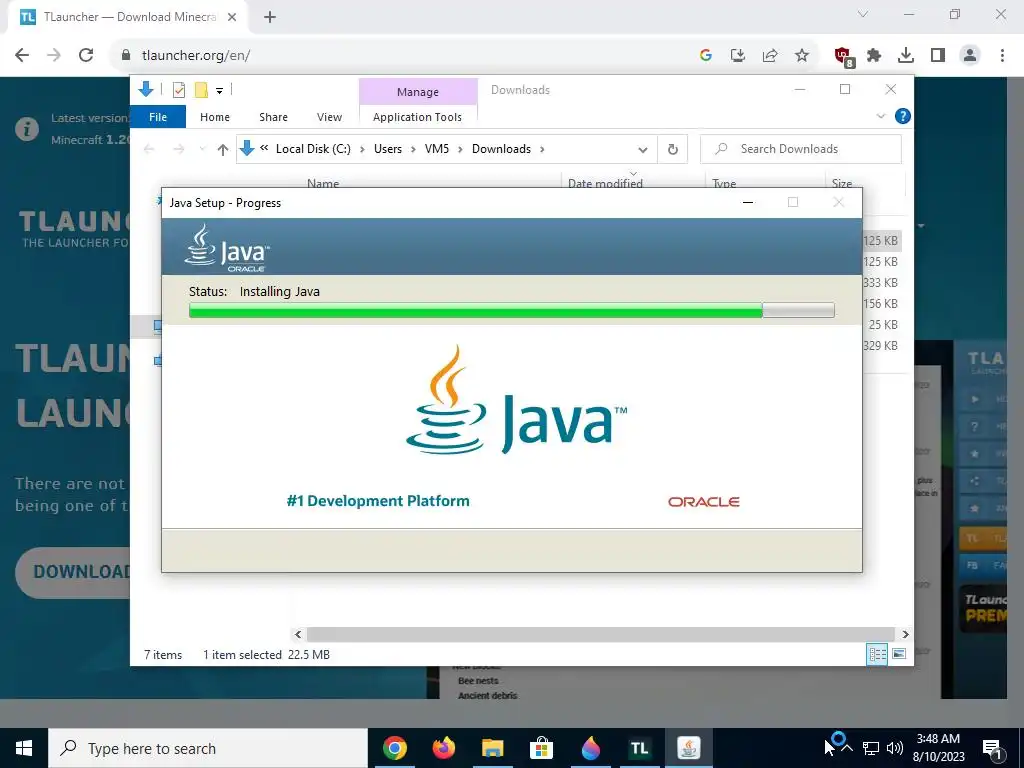Image resolution: width=1024 pixels, height=768 pixels.
Task: Click the Java installation progress bar
Action: (x=511, y=310)
